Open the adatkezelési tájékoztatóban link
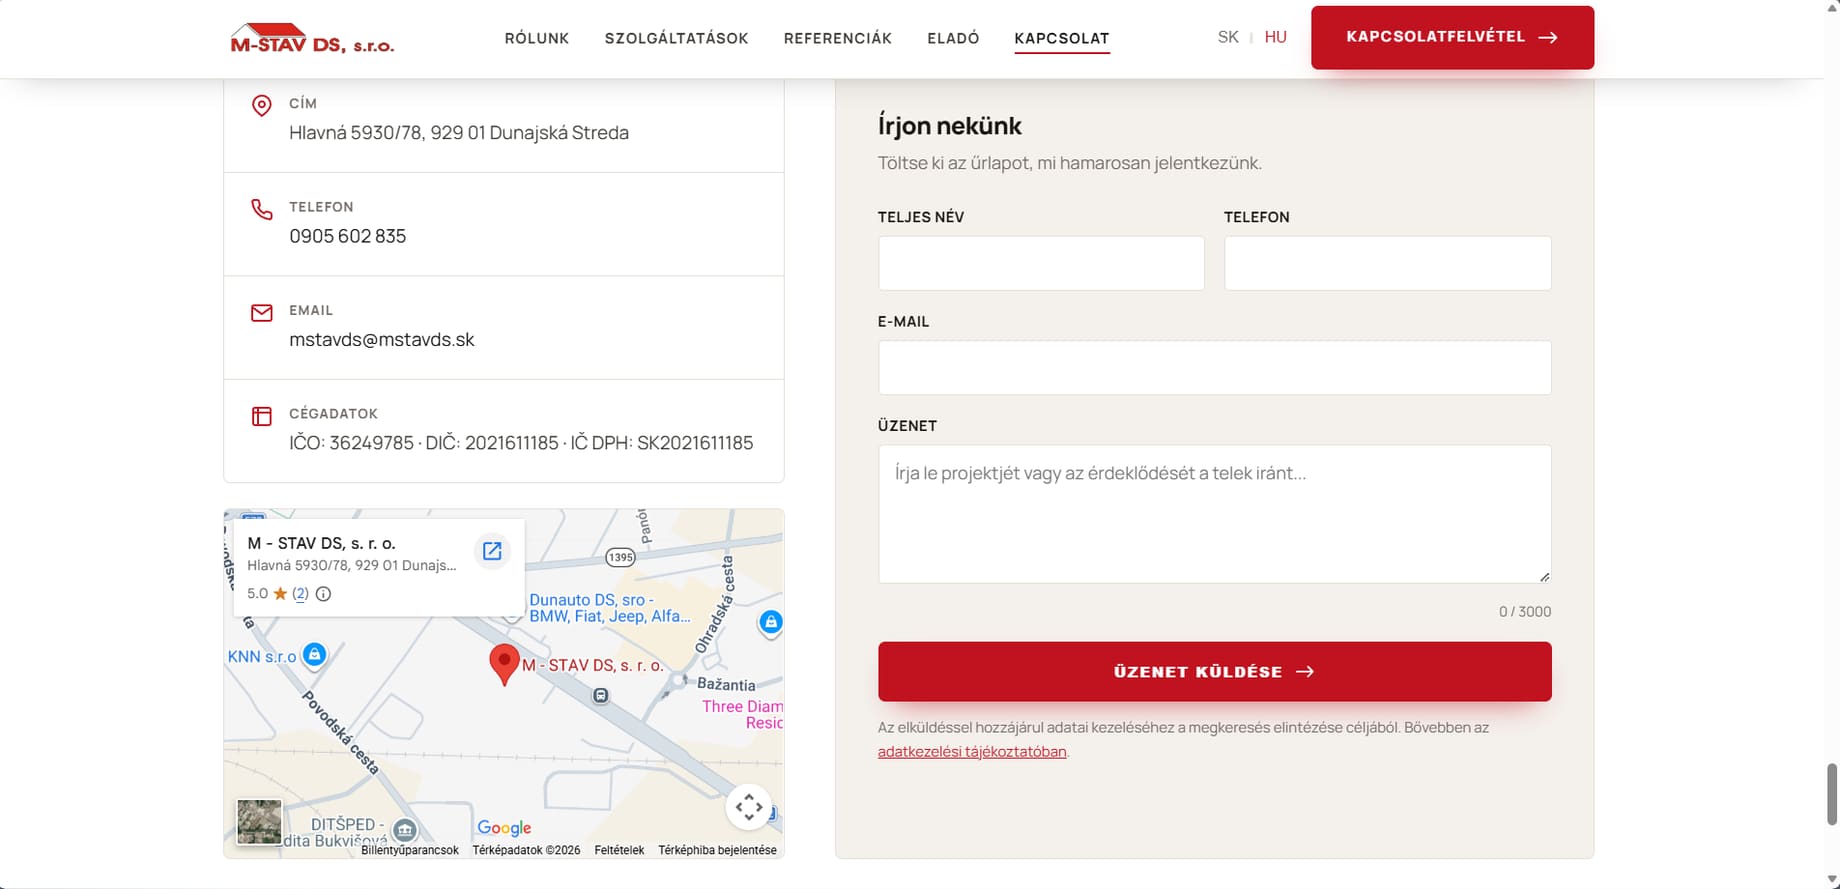Viewport: 1840px width, 889px height. [972, 752]
